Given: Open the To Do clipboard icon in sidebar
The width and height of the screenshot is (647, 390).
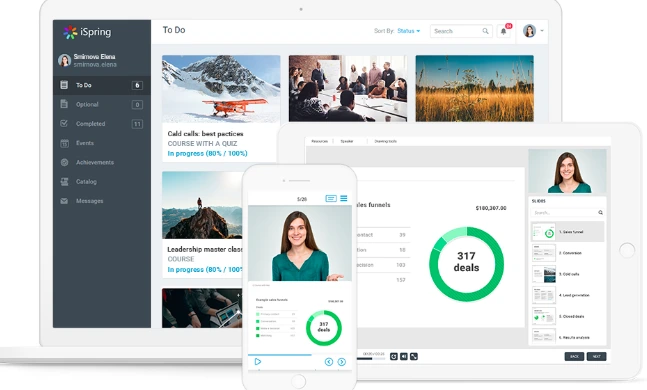Looking at the screenshot, I should (64, 85).
